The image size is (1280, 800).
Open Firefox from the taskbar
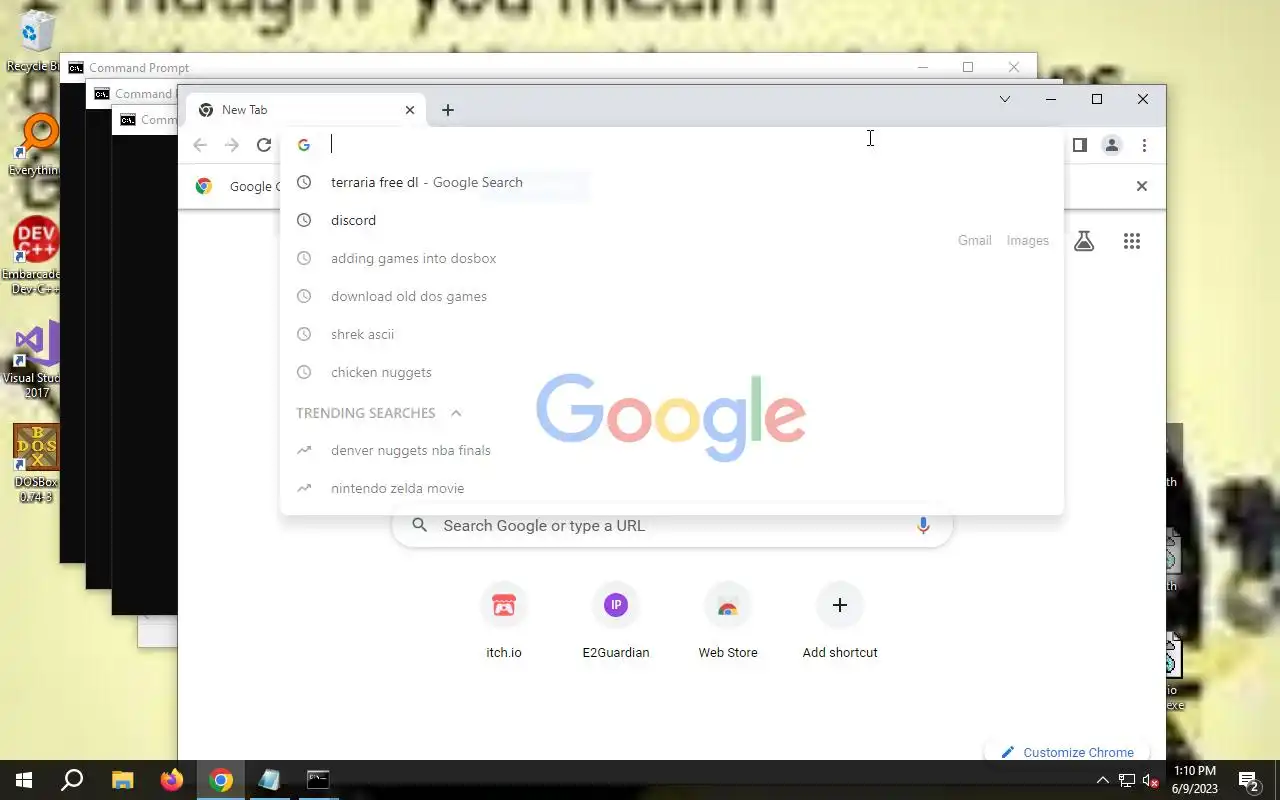(x=172, y=780)
